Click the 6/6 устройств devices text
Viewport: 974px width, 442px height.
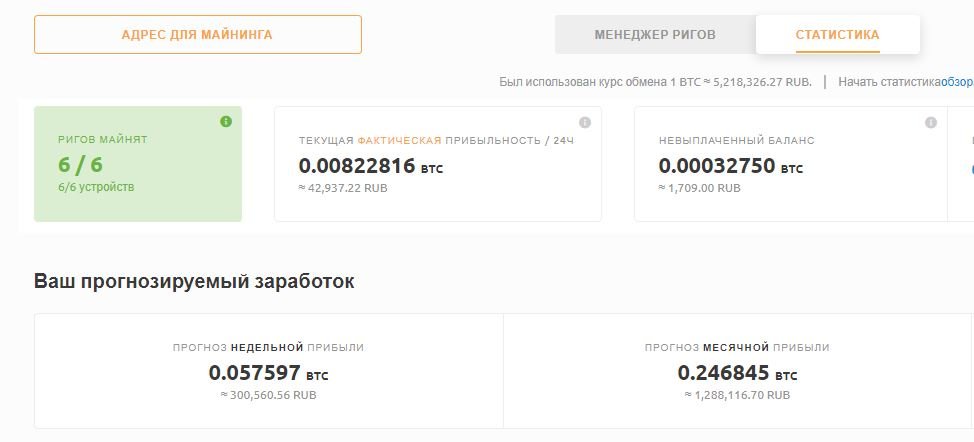96,187
